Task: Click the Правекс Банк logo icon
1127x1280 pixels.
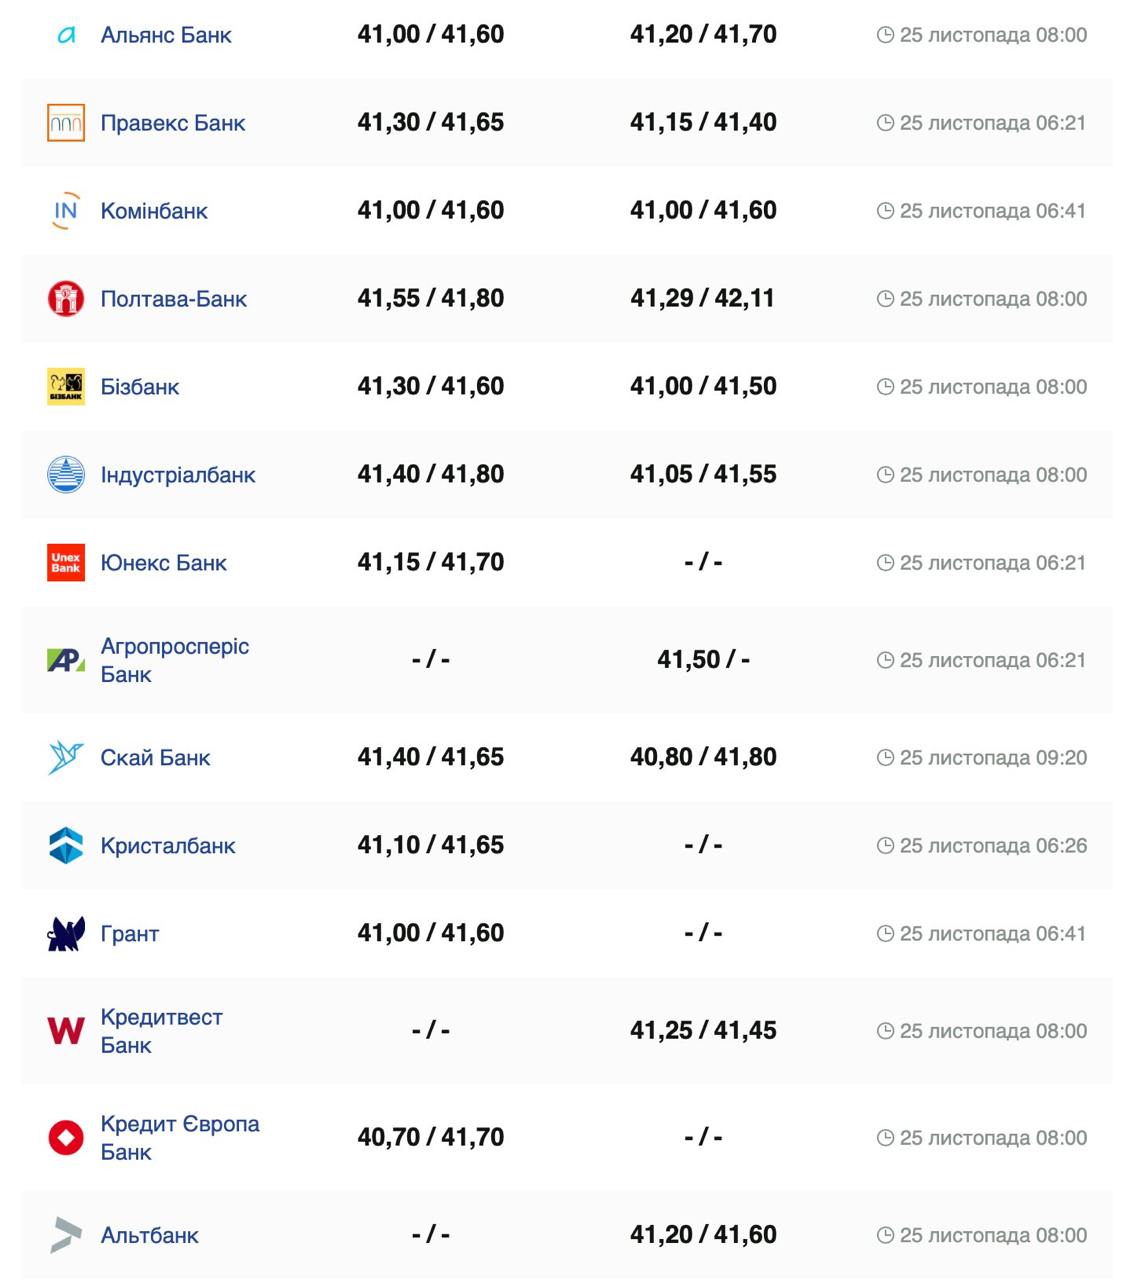Action: pyautogui.click(x=66, y=123)
